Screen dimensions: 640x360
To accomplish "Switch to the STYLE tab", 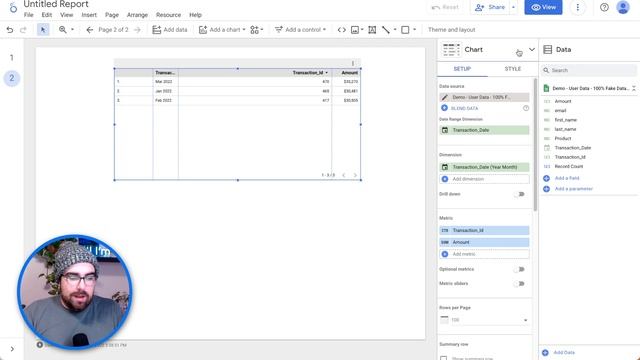I will click(513, 69).
